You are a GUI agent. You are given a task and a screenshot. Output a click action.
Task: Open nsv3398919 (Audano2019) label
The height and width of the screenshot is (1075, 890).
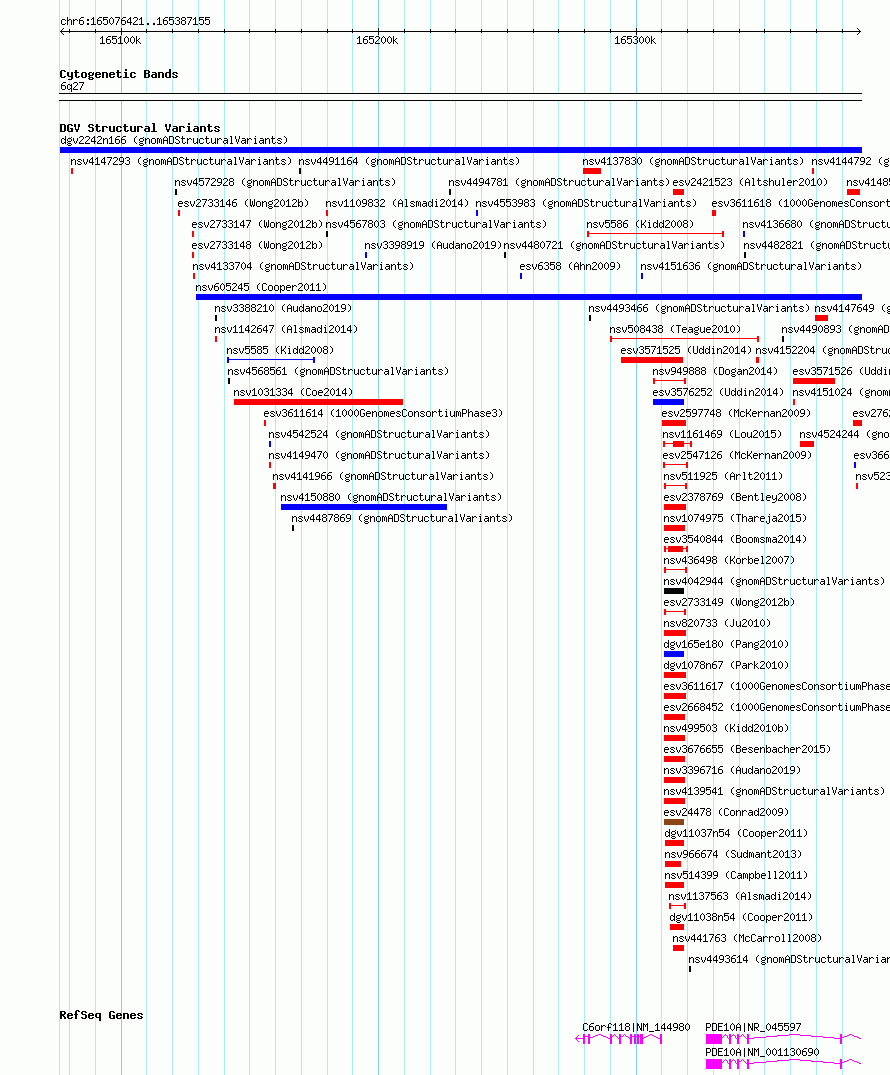click(433, 245)
